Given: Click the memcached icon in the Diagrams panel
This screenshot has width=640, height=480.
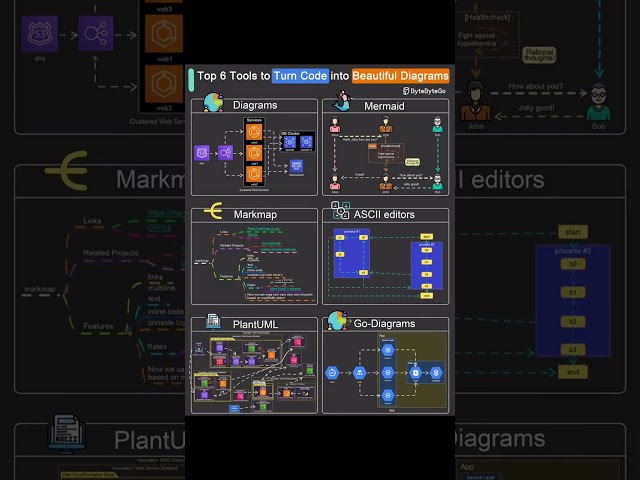Looking at the screenshot, I should tap(296, 166).
